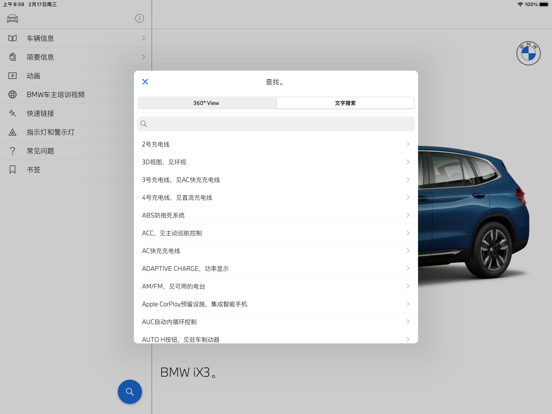Open the info circle icon
552x414 pixels.
[139, 18]
